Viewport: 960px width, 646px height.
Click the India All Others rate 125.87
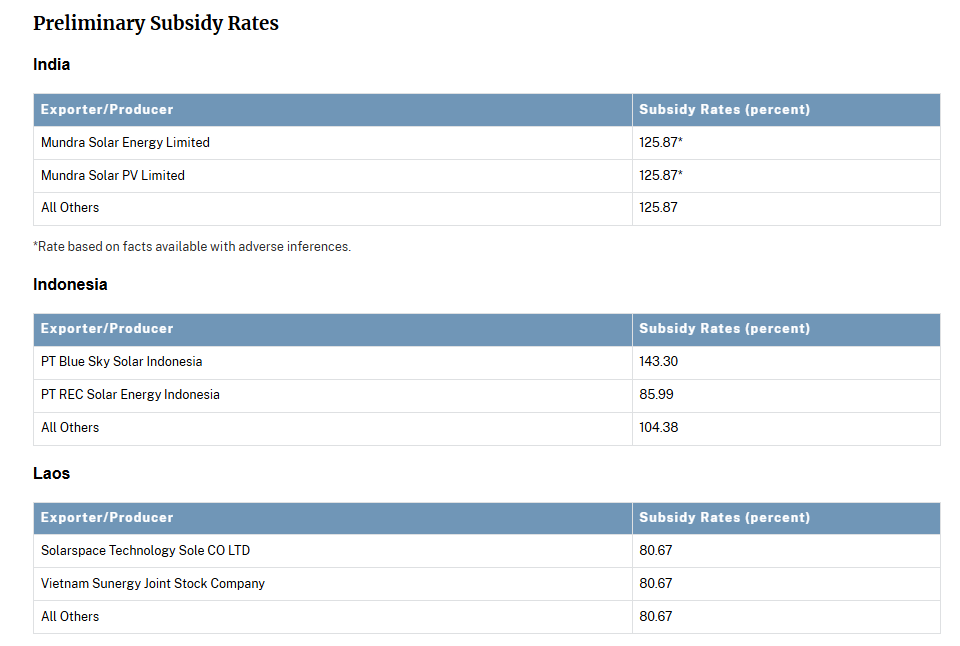click(x=657, y=208)
